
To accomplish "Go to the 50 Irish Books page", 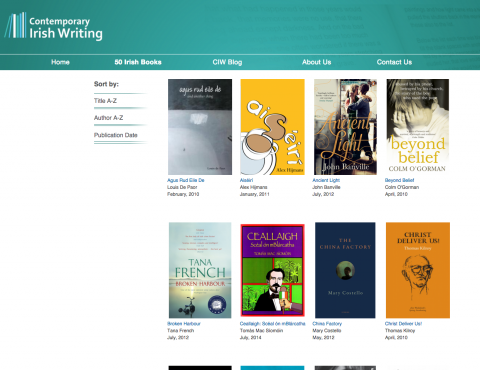I will coord(138,62).
